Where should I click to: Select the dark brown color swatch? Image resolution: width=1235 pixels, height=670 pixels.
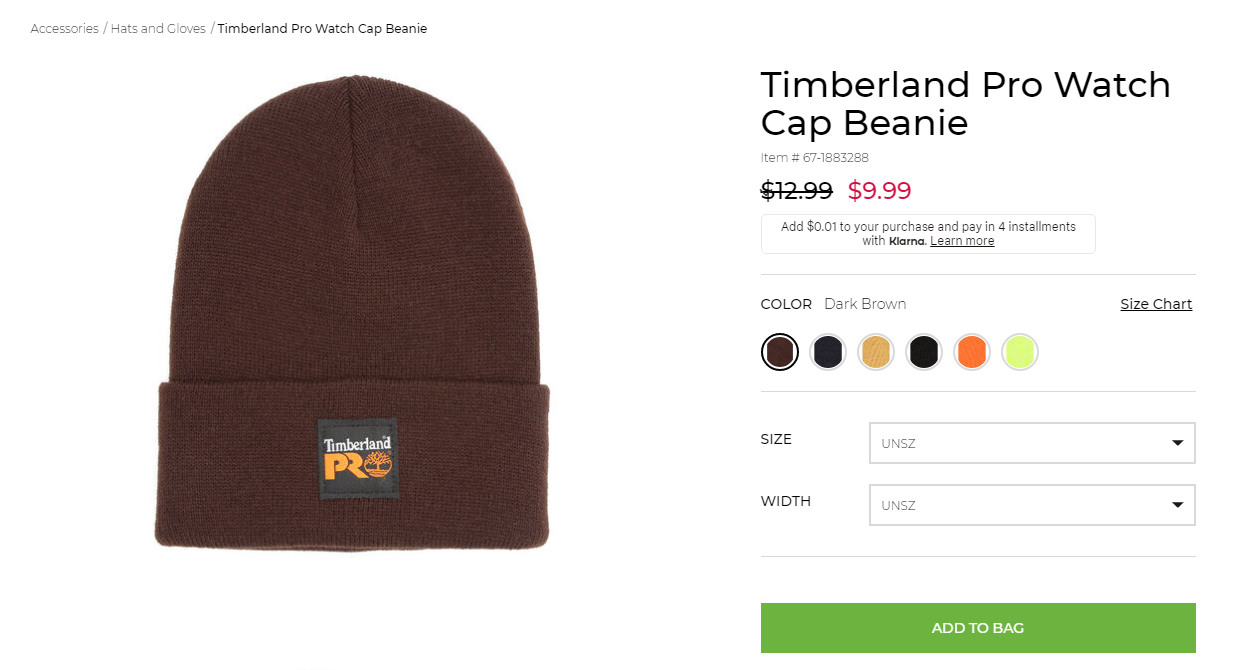click(x=780, y=352)
